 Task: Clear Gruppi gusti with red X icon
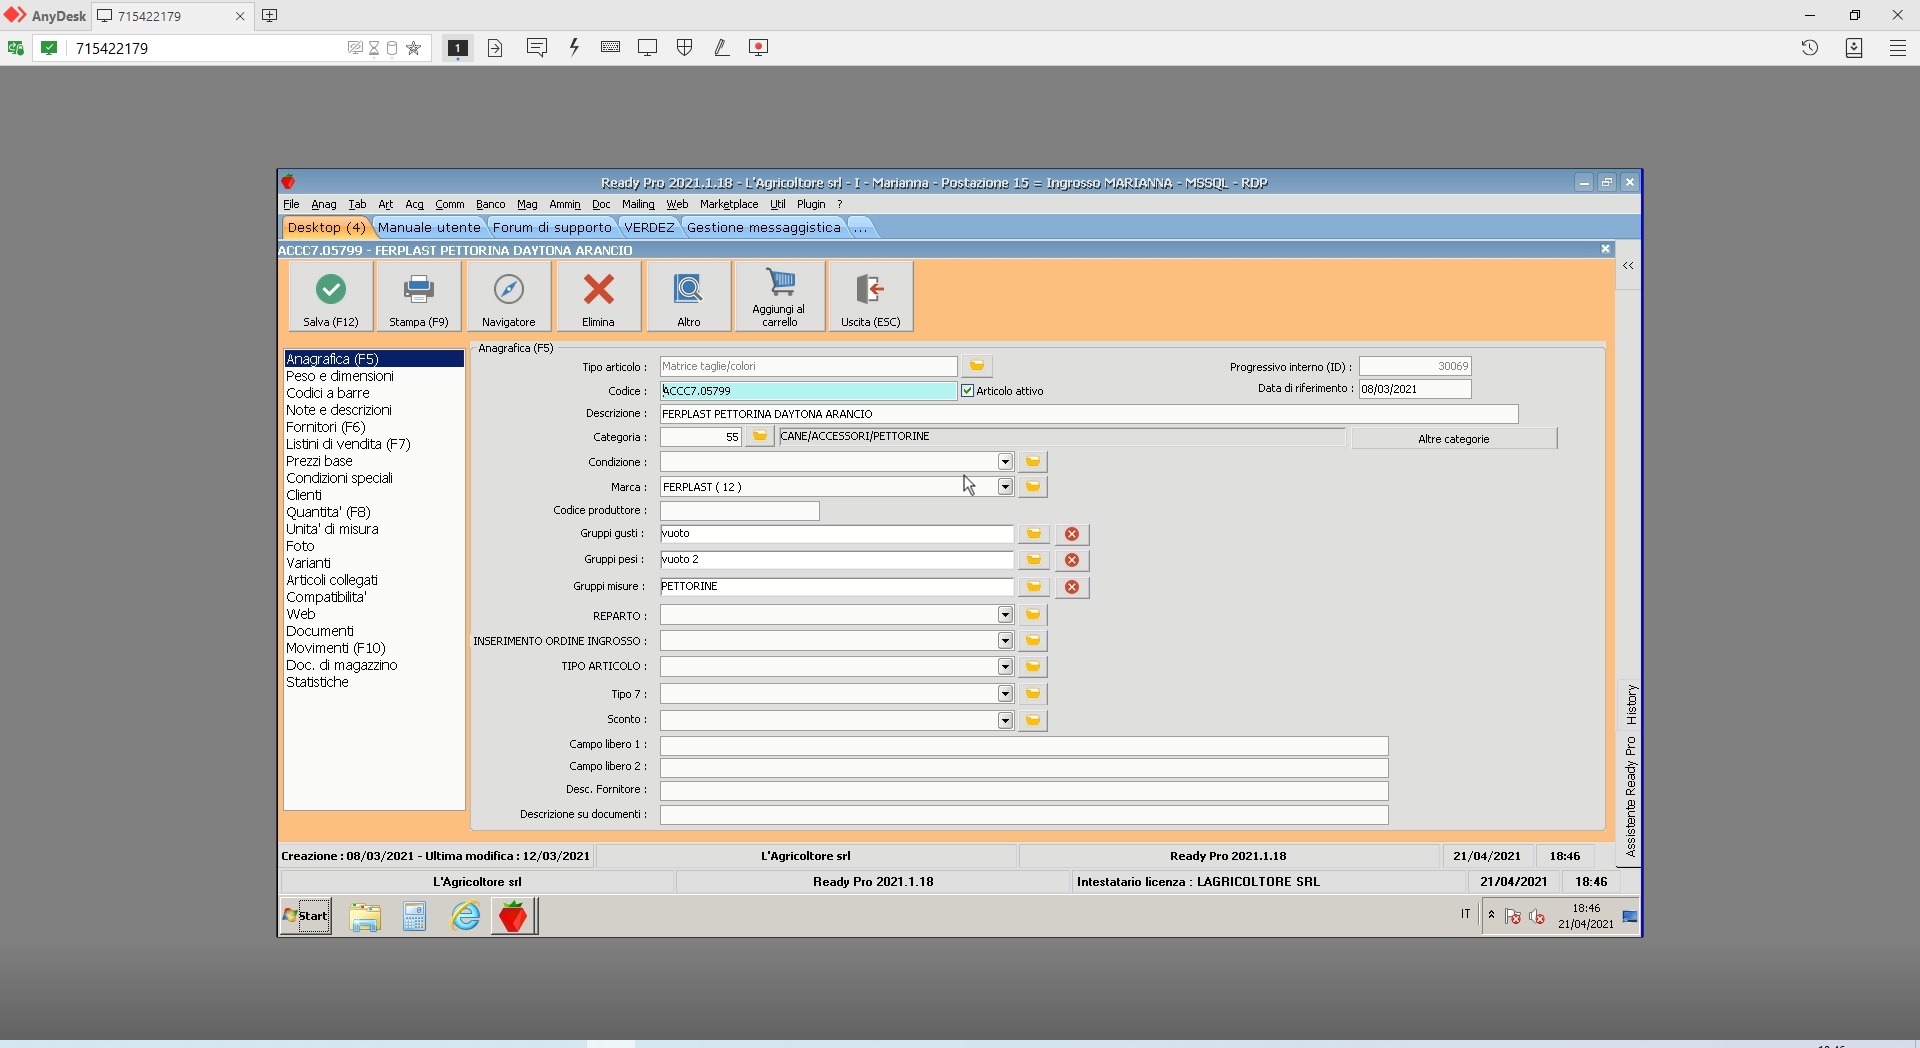[1072, 534]
